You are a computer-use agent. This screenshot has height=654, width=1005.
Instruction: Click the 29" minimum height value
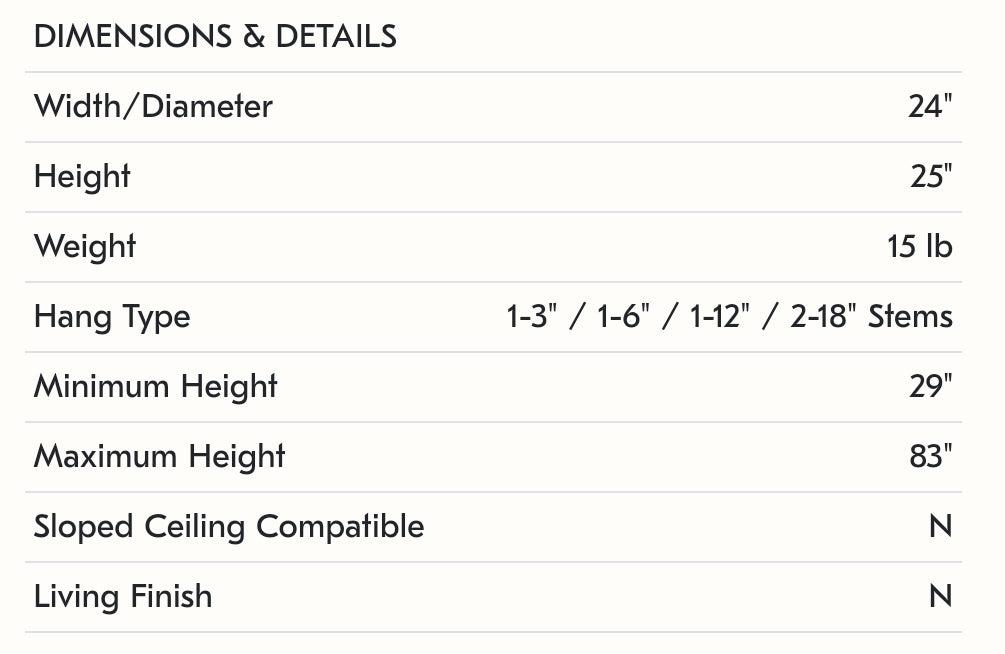[x=930, y=386]
